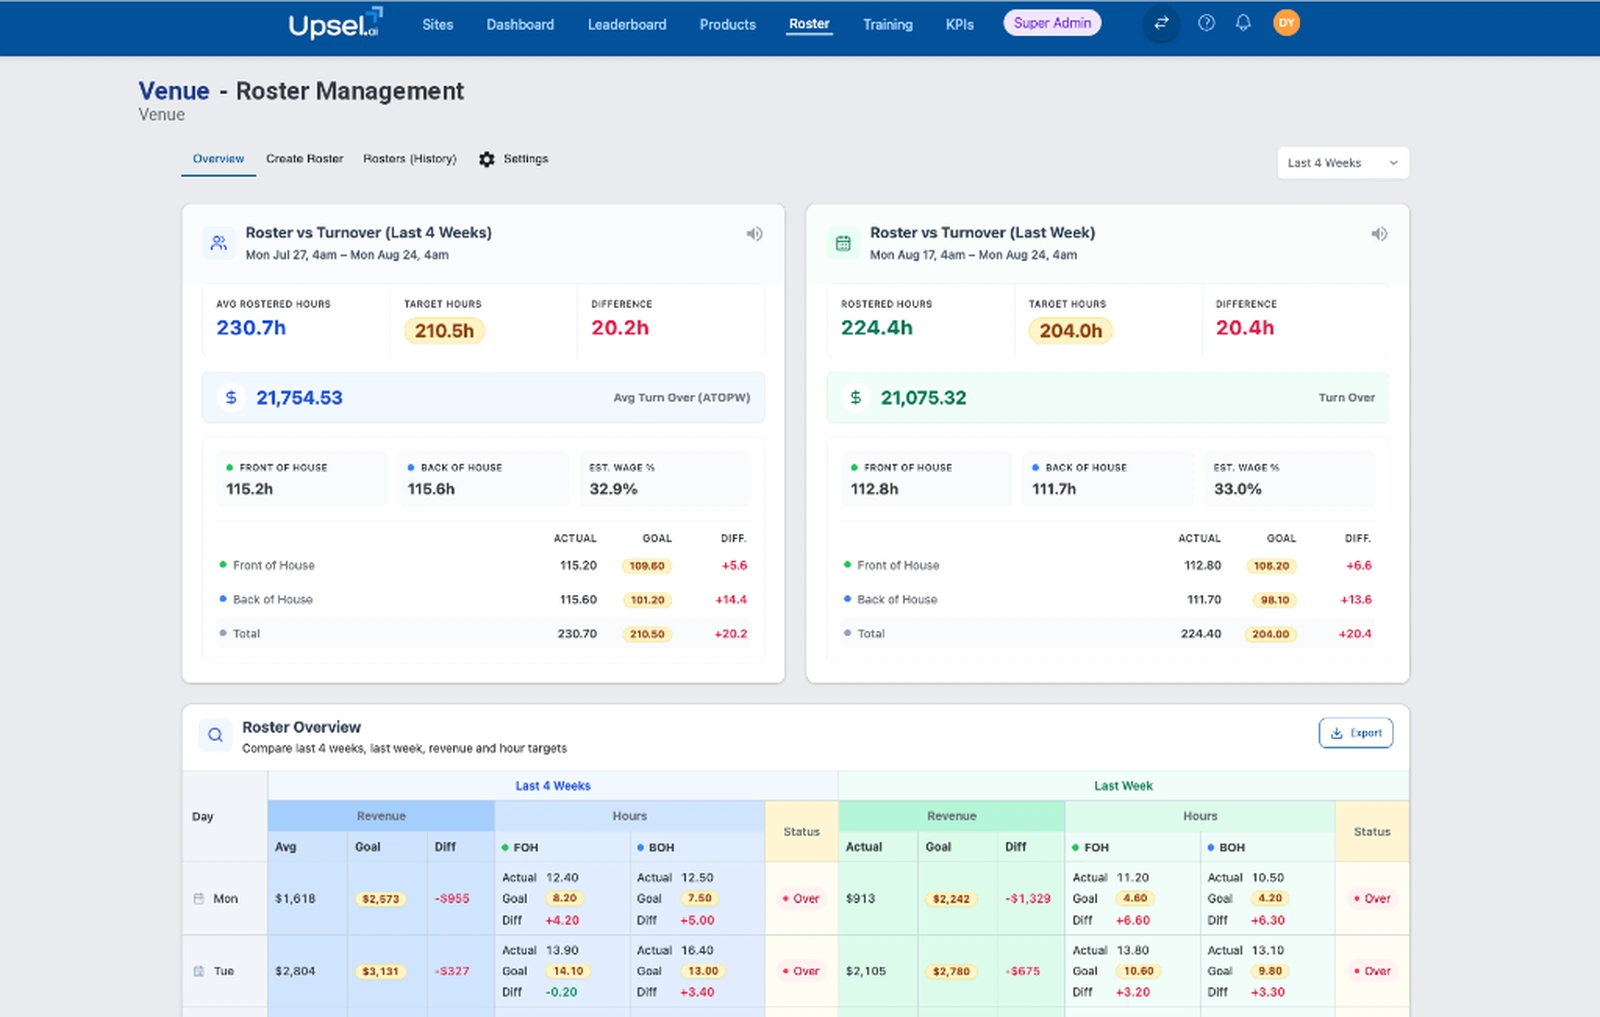1600x1017 pixels.
Task: Open the KPIs page
Action: [x=960, y=24]
